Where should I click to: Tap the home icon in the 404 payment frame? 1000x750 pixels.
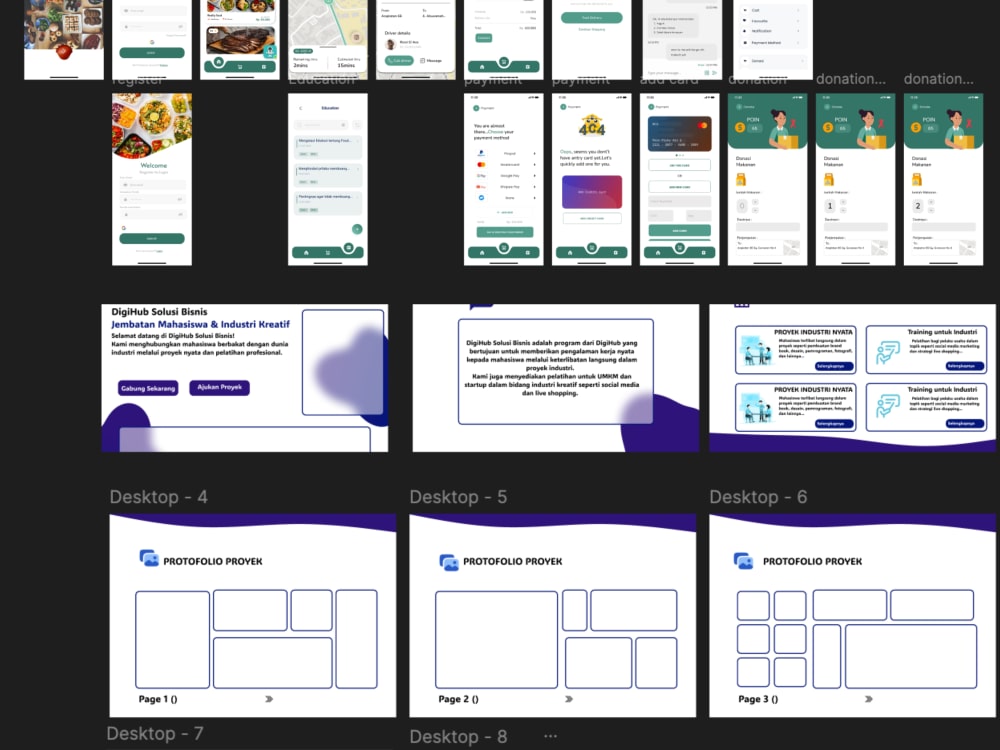click(570, 253)
